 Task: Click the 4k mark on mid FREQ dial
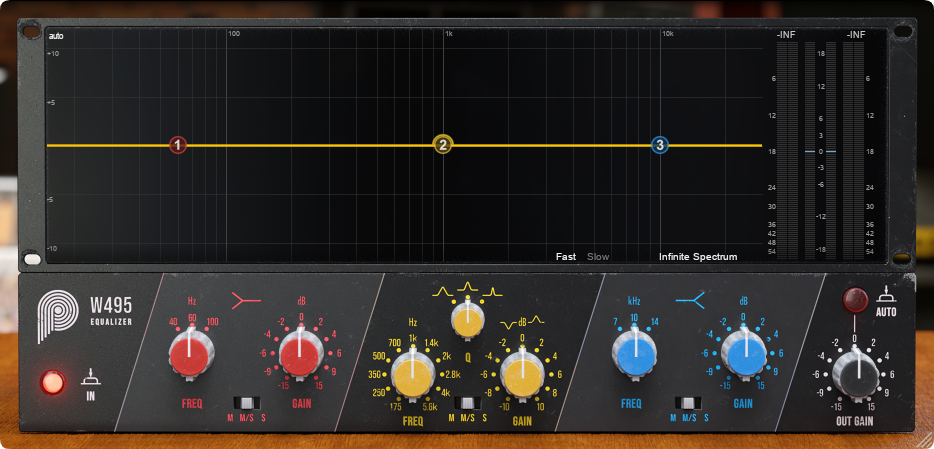click(x=446, y=392)
